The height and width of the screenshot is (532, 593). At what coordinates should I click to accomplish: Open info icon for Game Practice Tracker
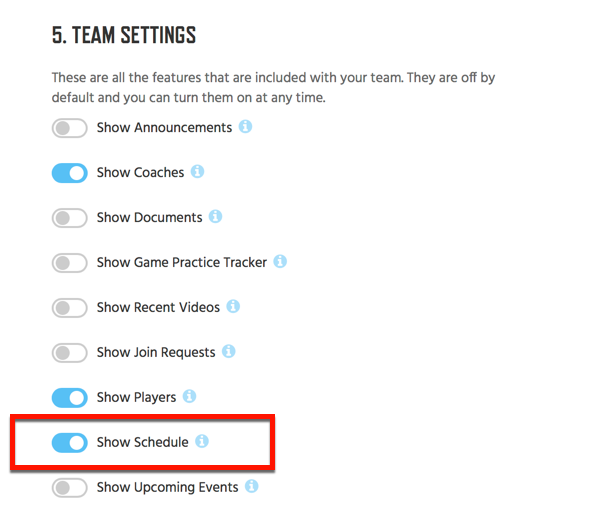pos(280,261)
